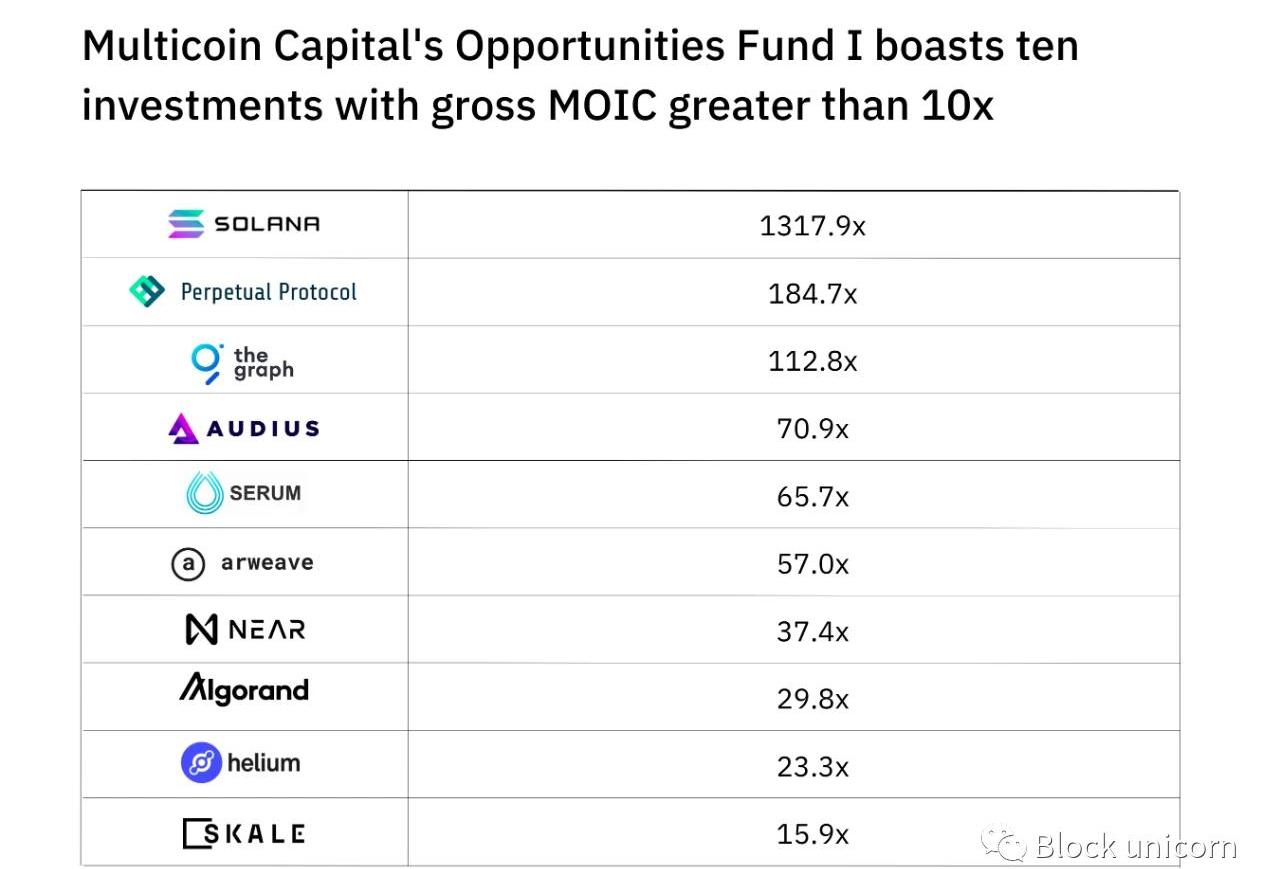Click the Solana logo icon
Viewport: 1280px width, 869px height.
[186, 224]
